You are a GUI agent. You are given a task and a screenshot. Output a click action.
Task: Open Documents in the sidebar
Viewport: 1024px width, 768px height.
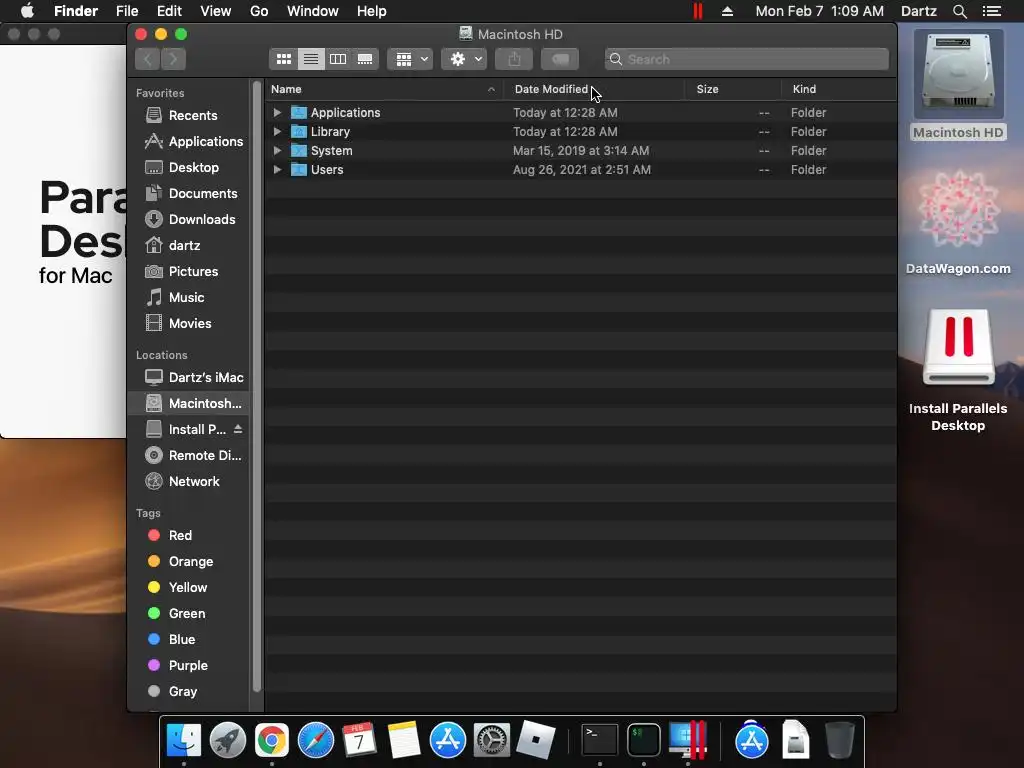pyautogui.click(x=189, y=193)
